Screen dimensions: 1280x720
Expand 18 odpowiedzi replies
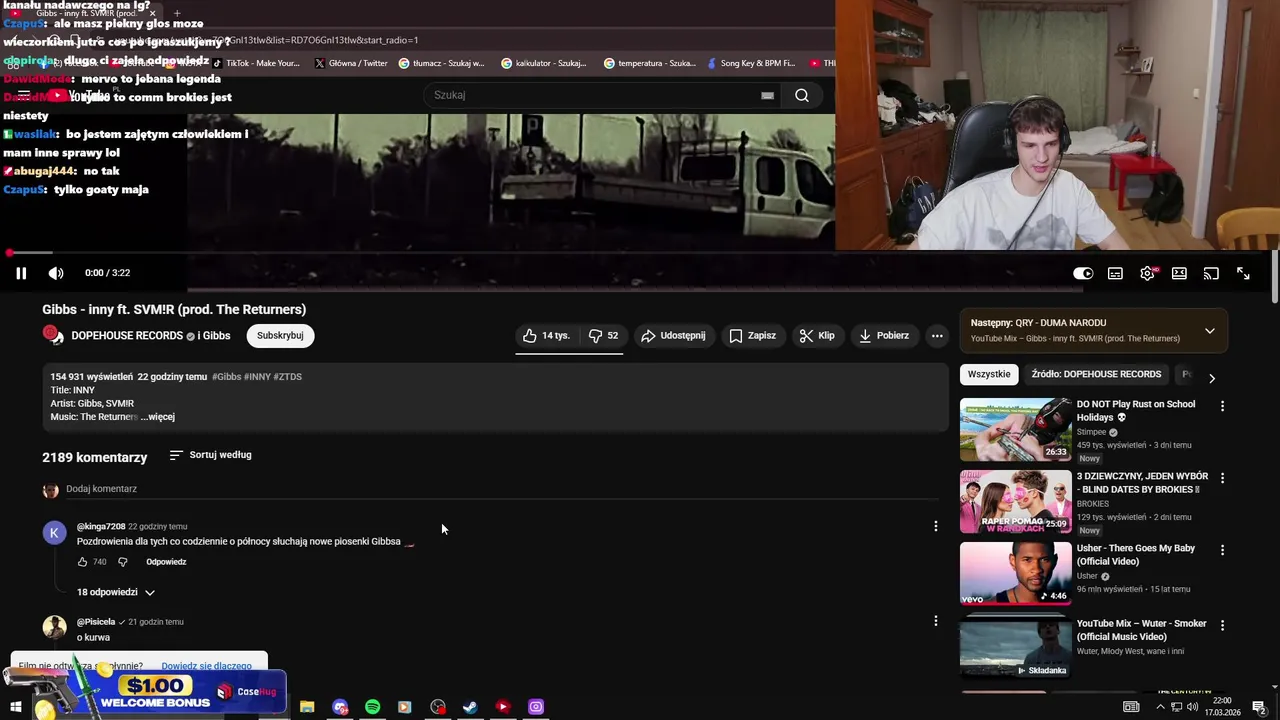point(116,592)
